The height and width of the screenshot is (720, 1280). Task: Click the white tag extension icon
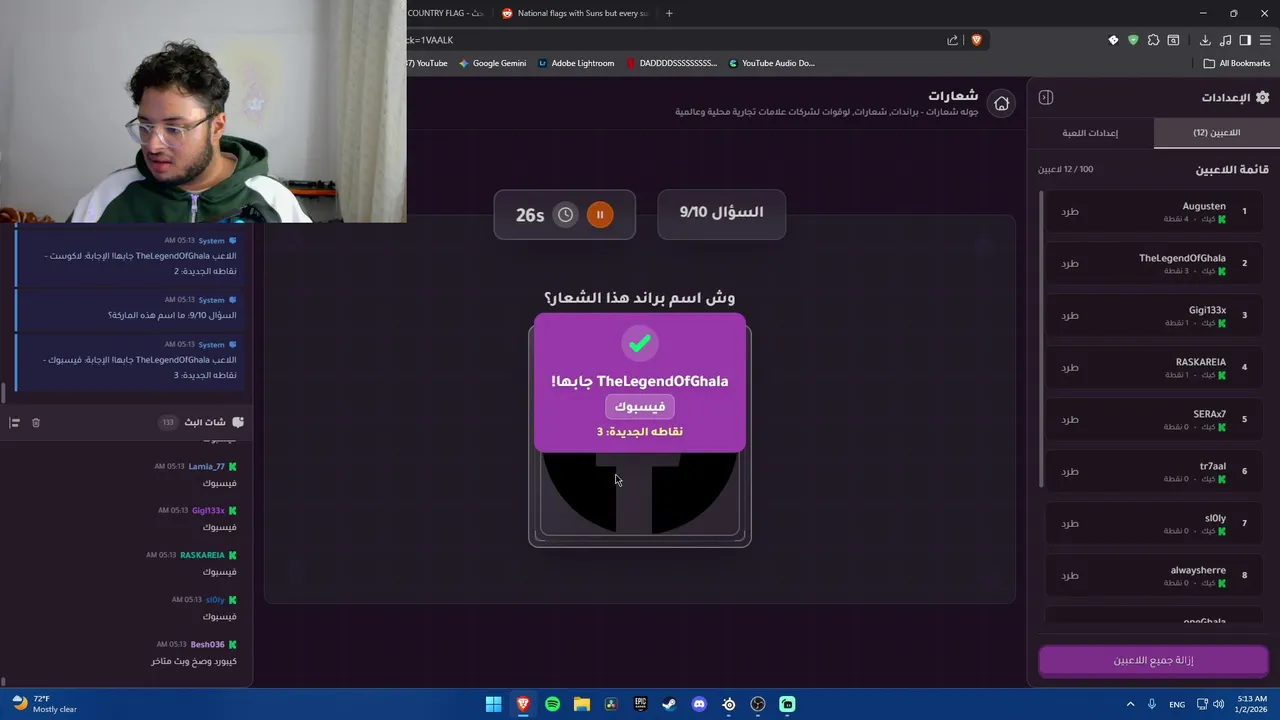[x=1113, y=40]
